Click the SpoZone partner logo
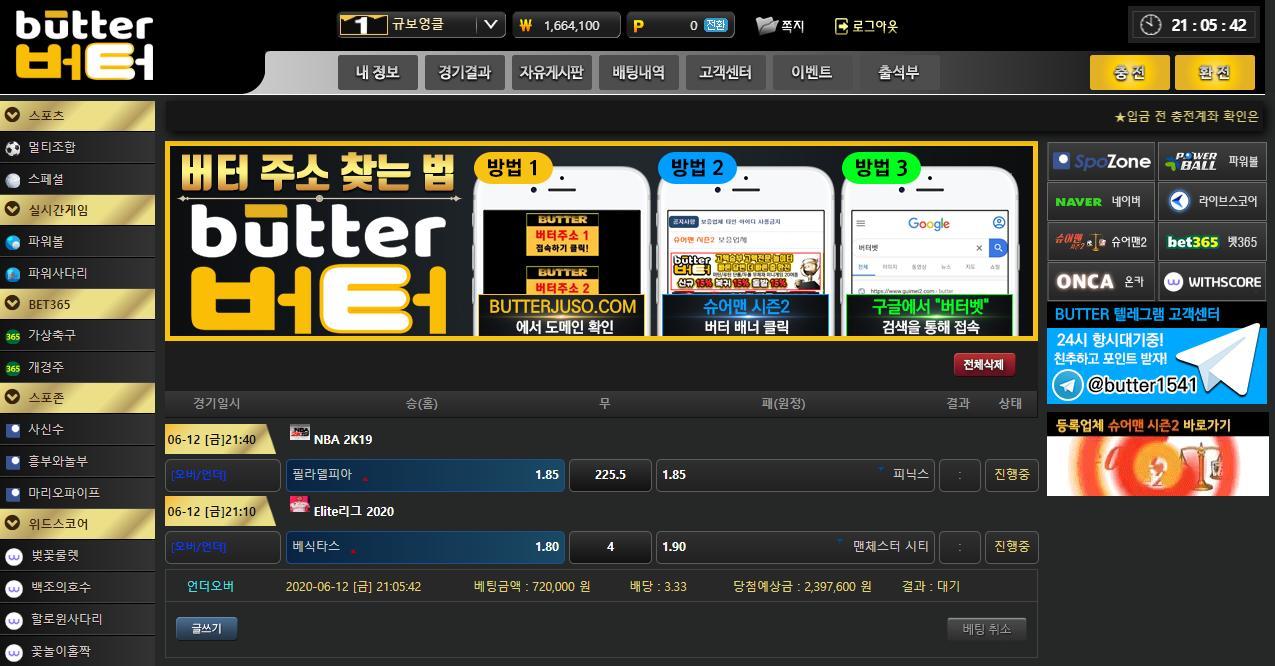The image size is (1275, 666). [1101, 161]
